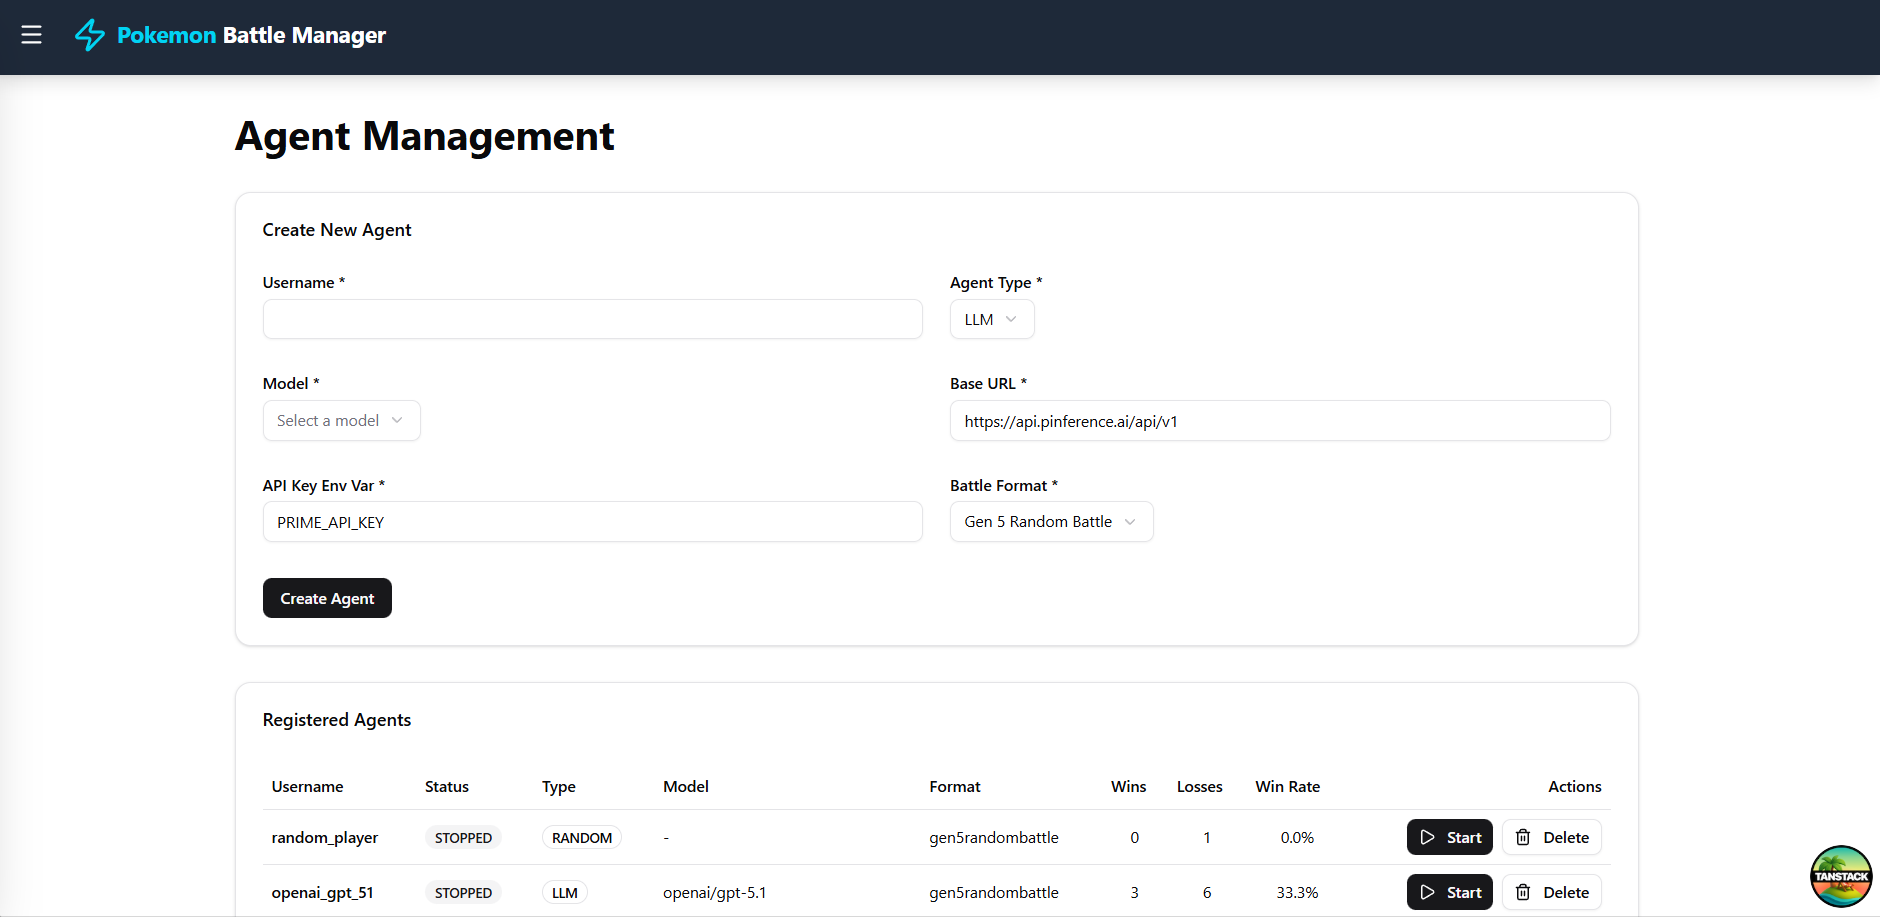Click play icon for random_player row
1880x917 pixels.
coord(1428,837)
